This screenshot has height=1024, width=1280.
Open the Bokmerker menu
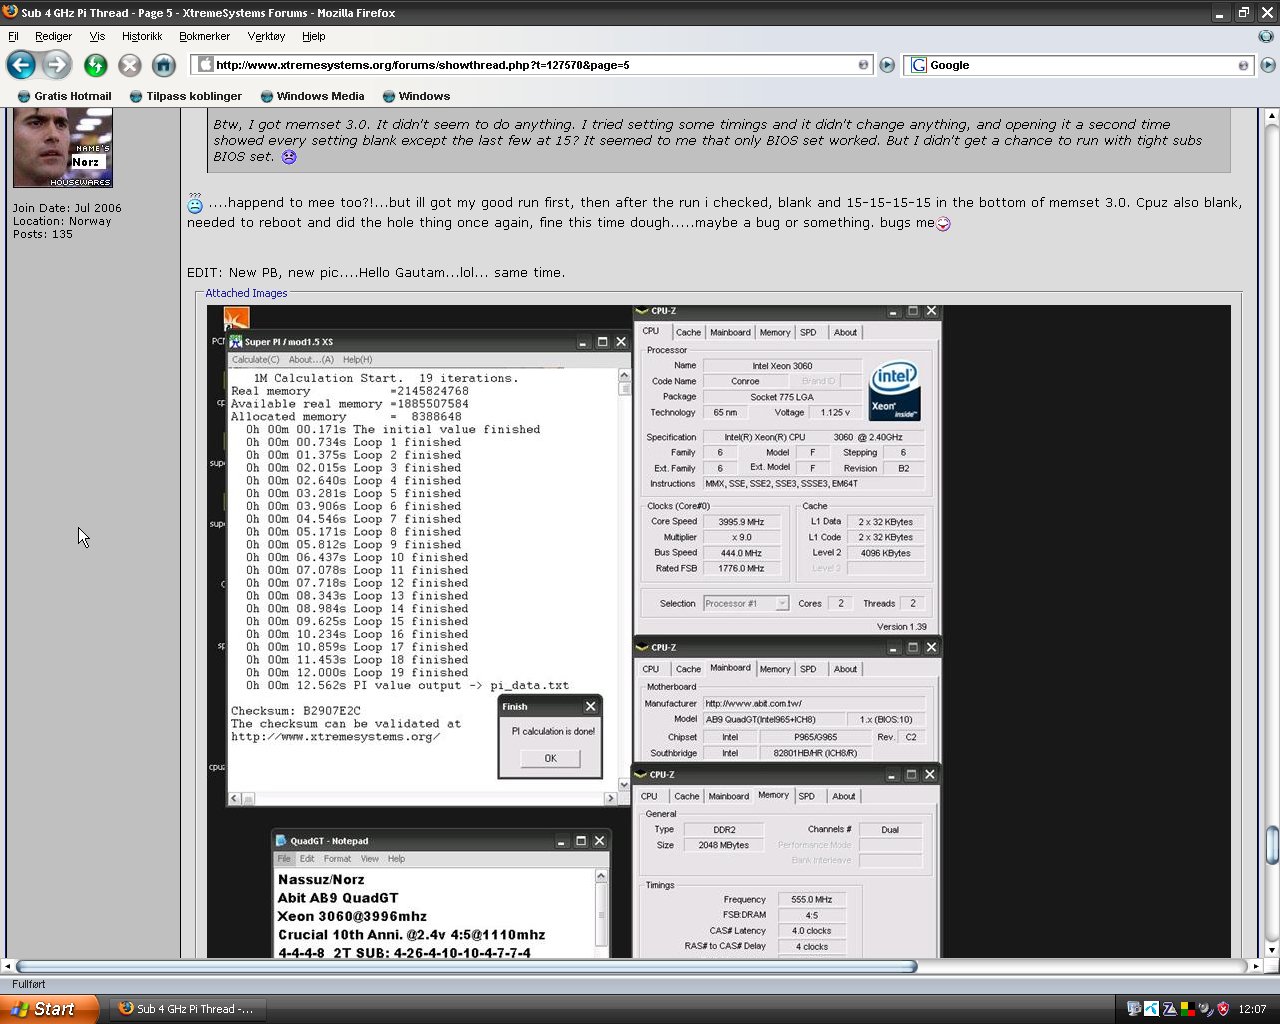tap(205, 36)
